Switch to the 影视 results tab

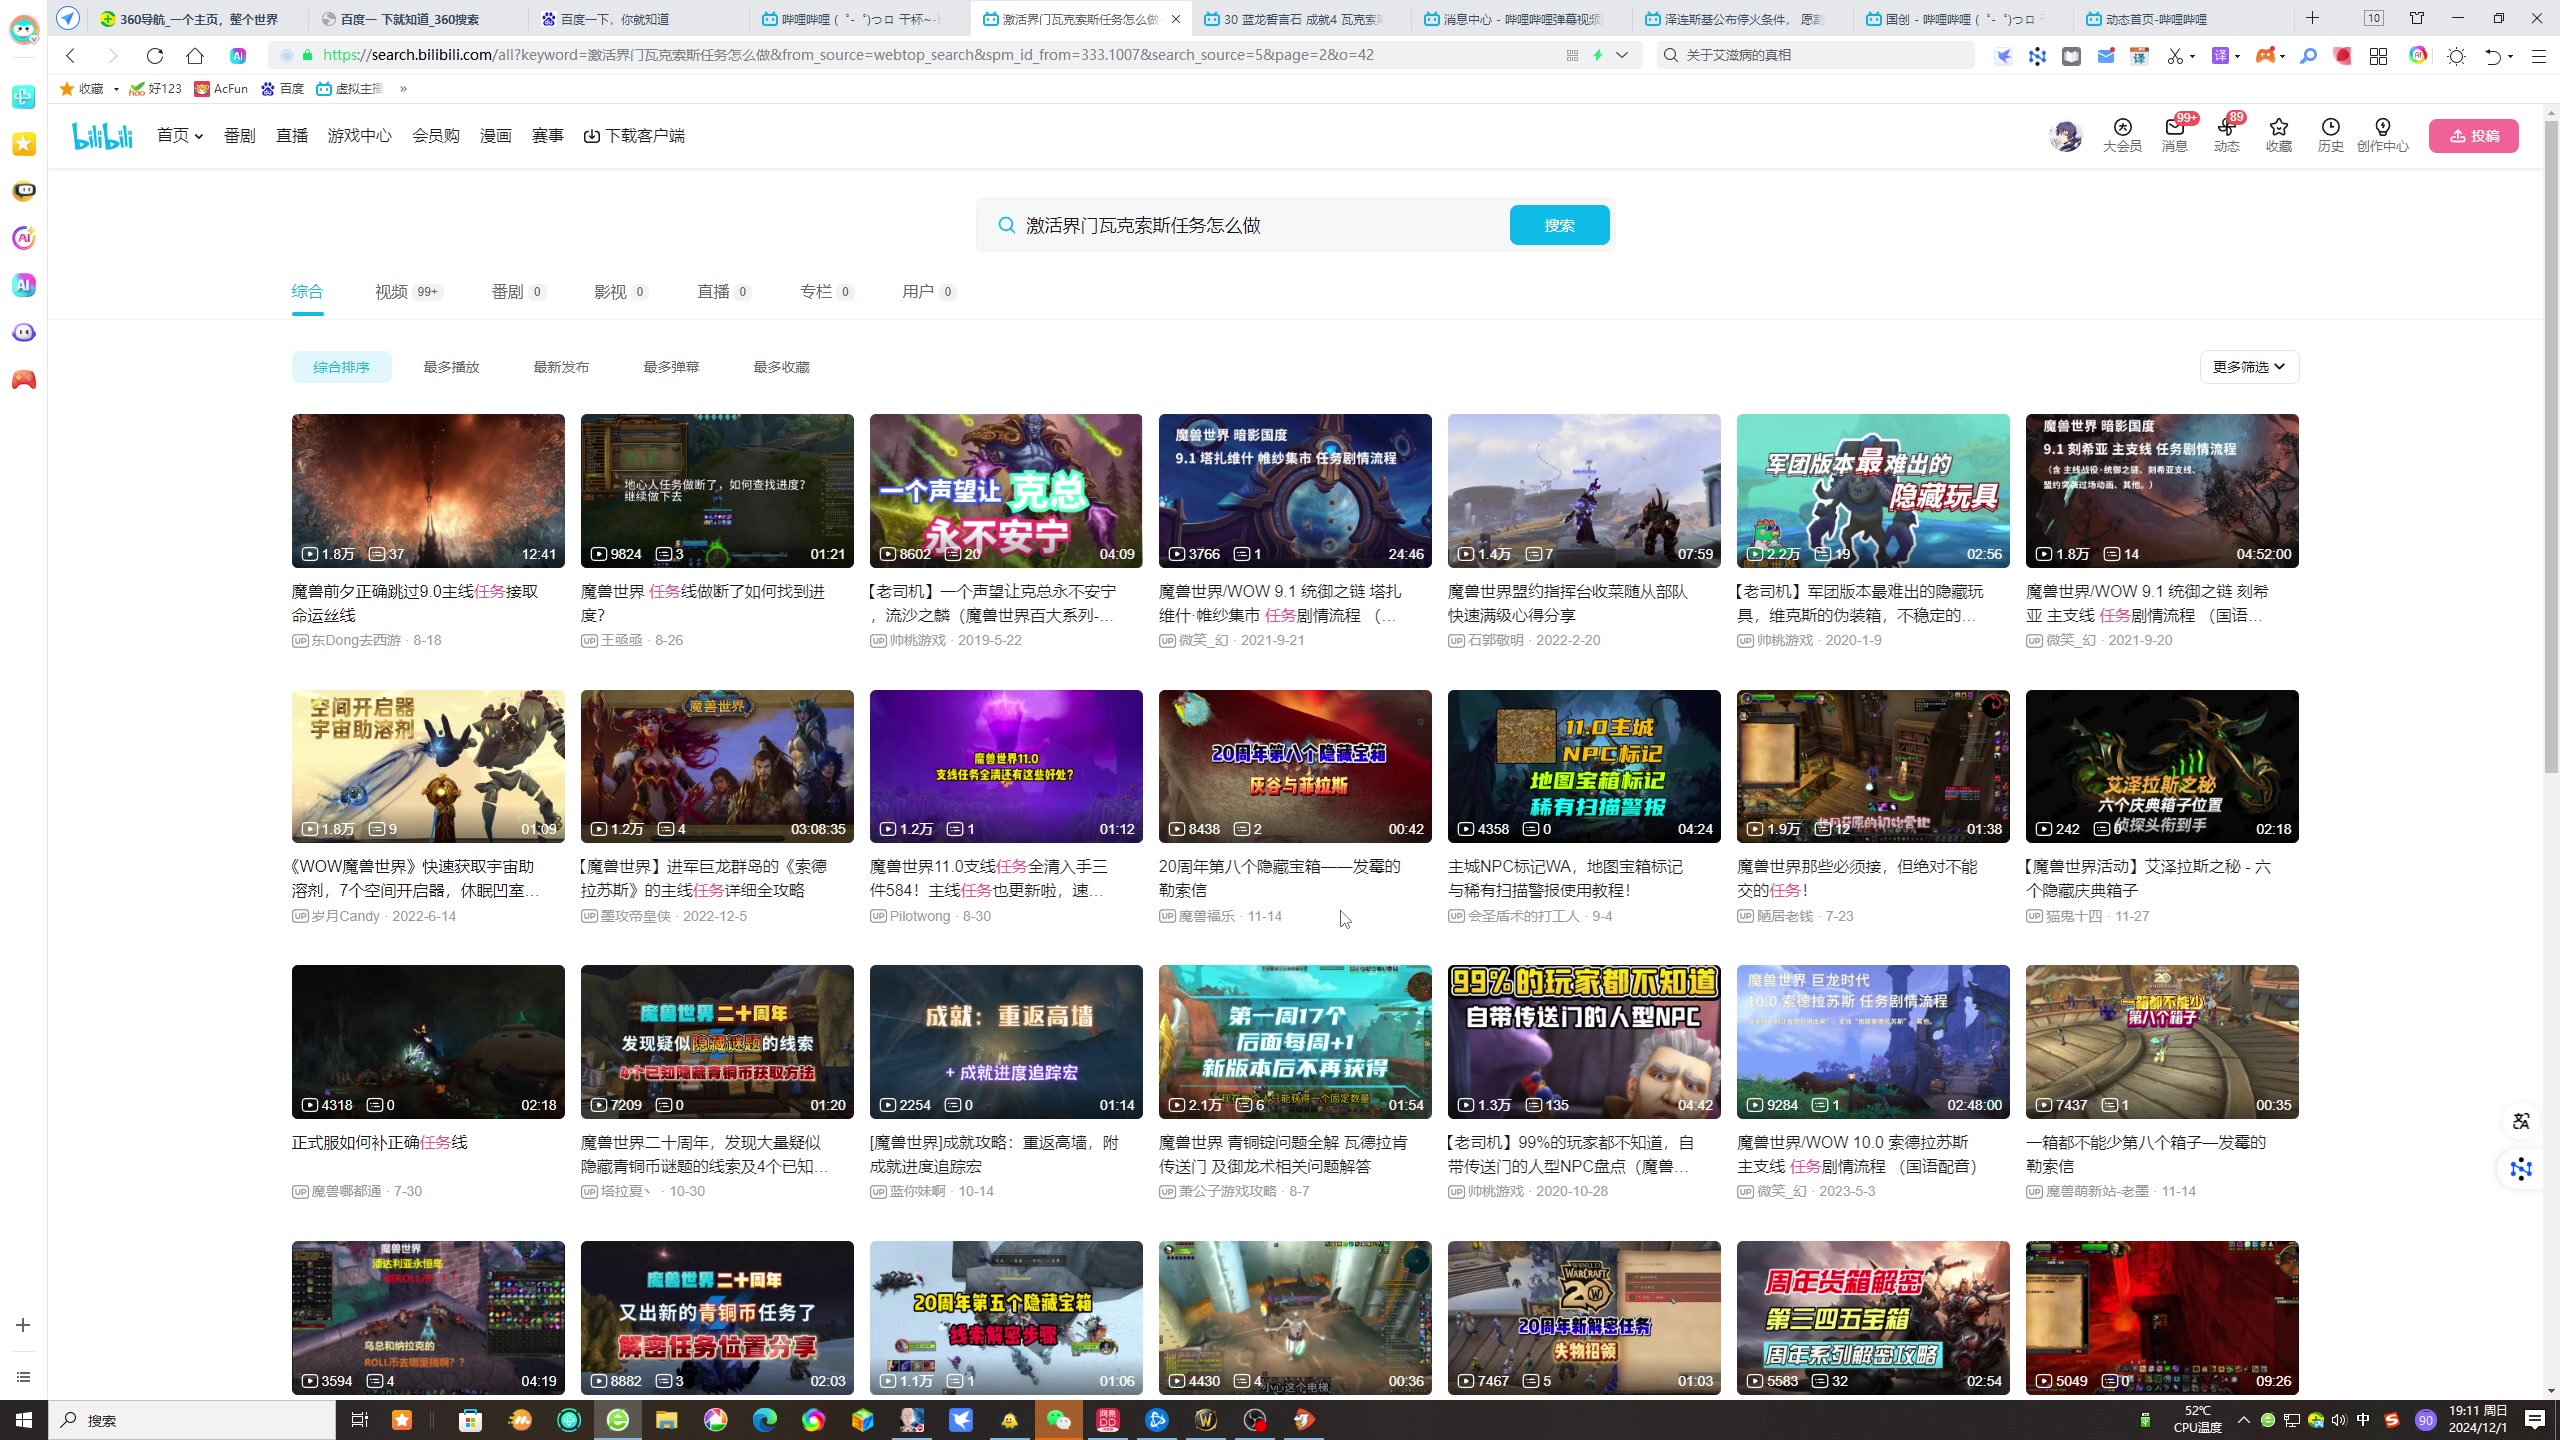tap(620, 291)
